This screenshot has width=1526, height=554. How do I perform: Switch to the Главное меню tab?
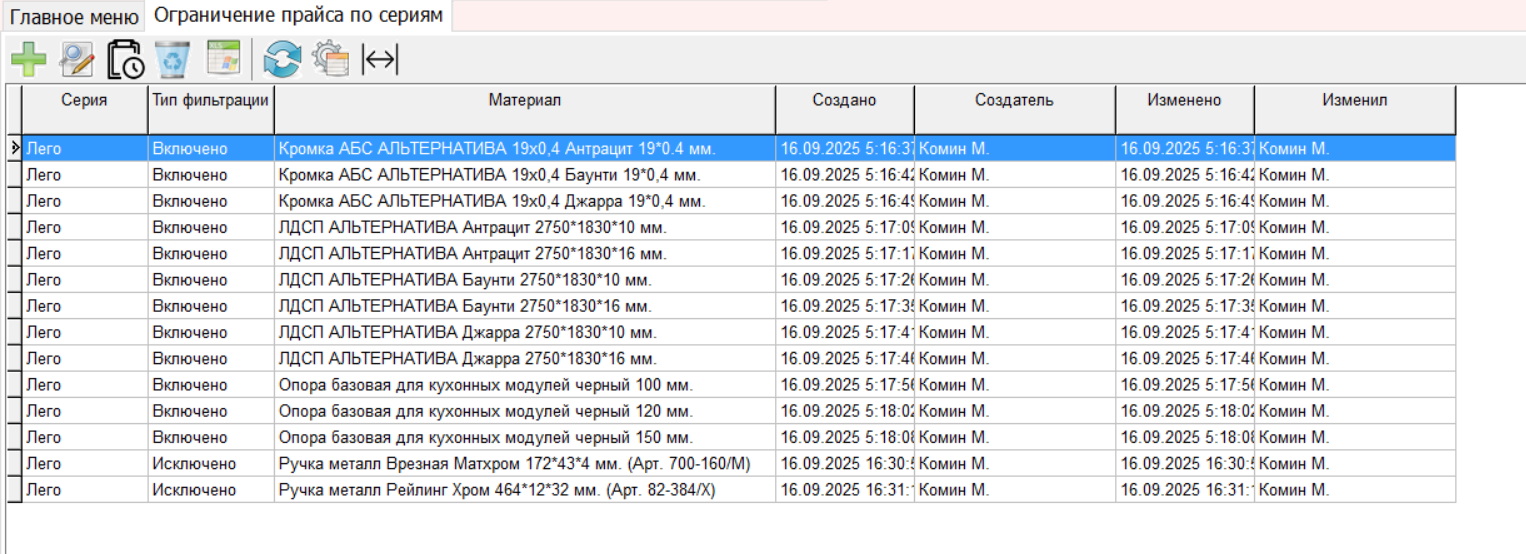coord(74,17)
